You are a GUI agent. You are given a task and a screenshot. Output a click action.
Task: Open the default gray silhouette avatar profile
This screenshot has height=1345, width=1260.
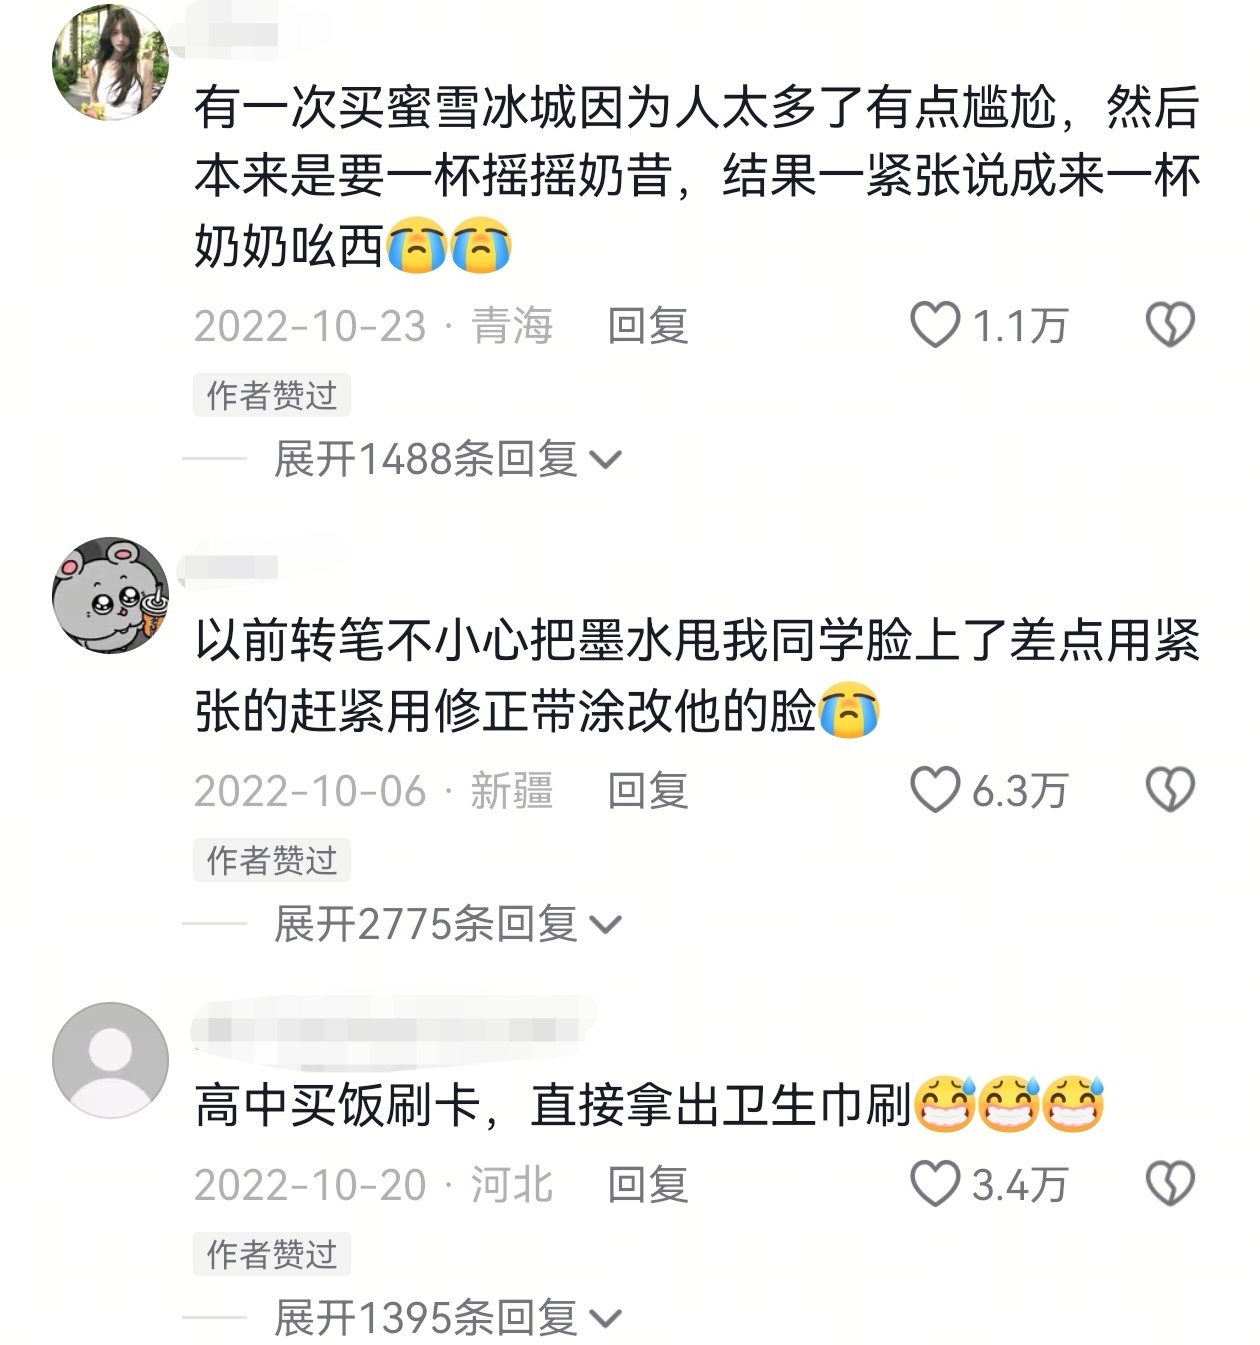(110, 1060)
